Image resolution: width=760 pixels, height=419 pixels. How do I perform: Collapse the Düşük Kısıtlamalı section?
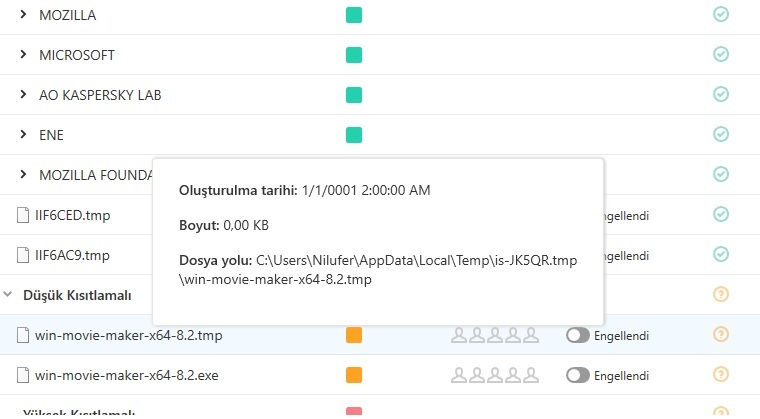click(x=9, y=295)
